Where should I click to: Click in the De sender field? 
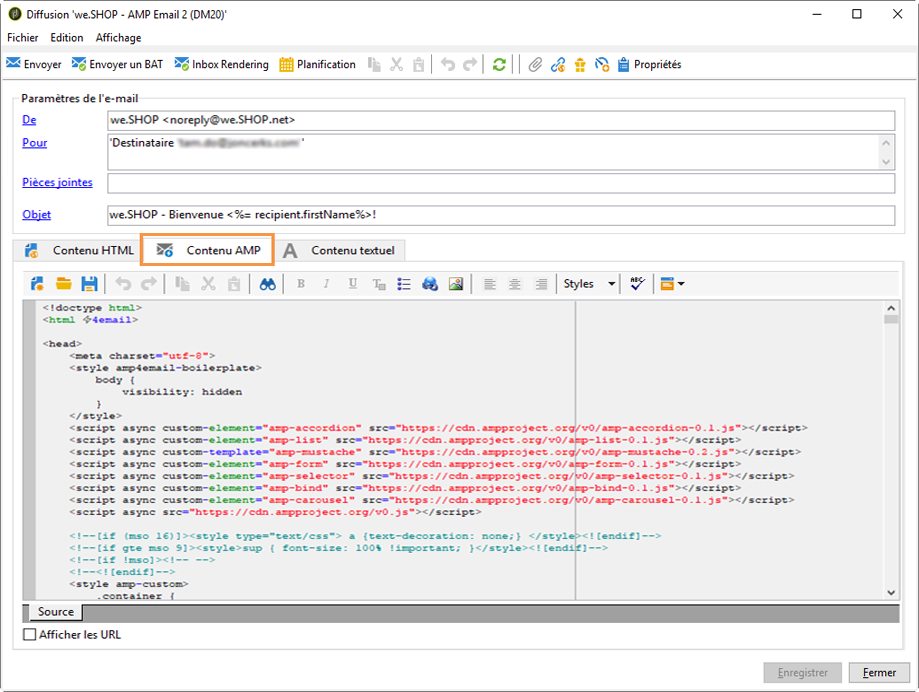(501, 120)
